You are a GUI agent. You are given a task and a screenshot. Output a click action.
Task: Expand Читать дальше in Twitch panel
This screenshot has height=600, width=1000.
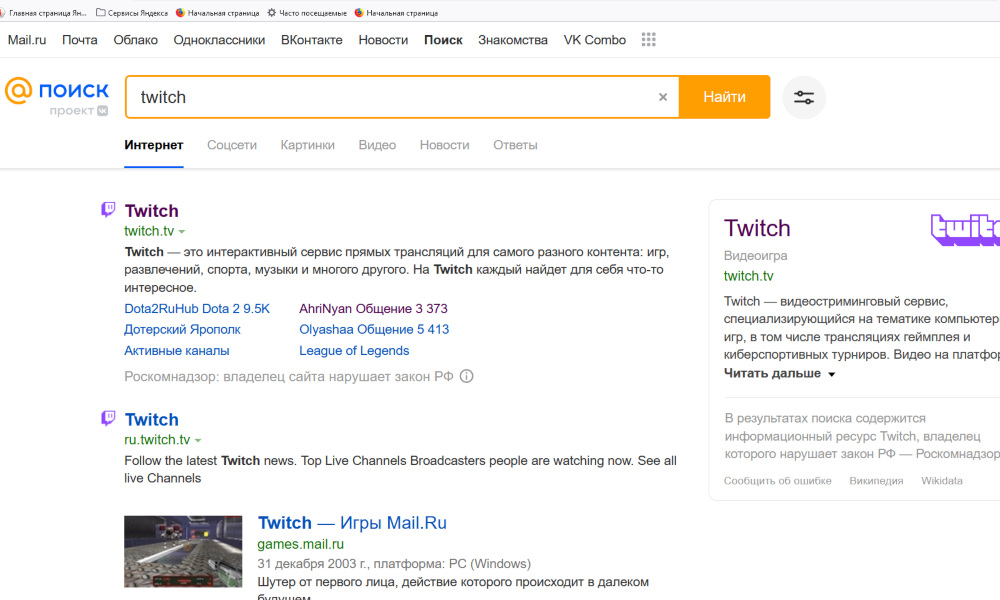pyautogui.click(x=779, y=373)
